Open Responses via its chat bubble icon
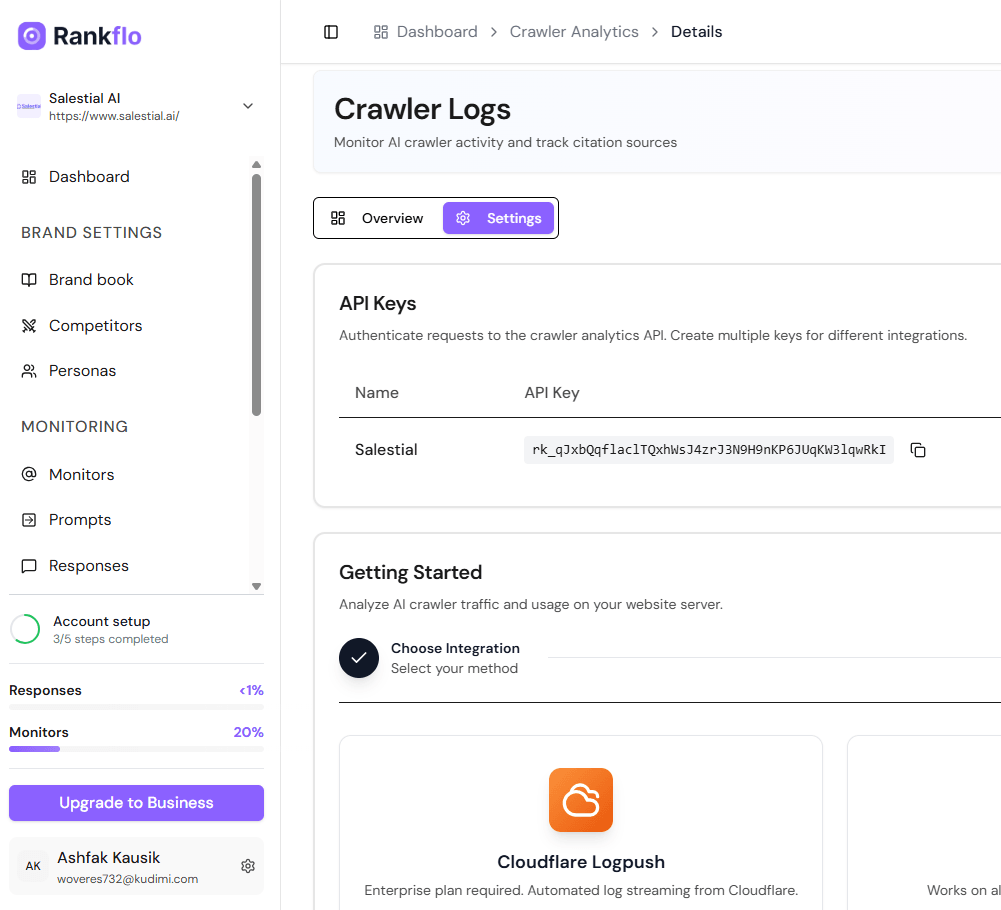 coord(30,565)
